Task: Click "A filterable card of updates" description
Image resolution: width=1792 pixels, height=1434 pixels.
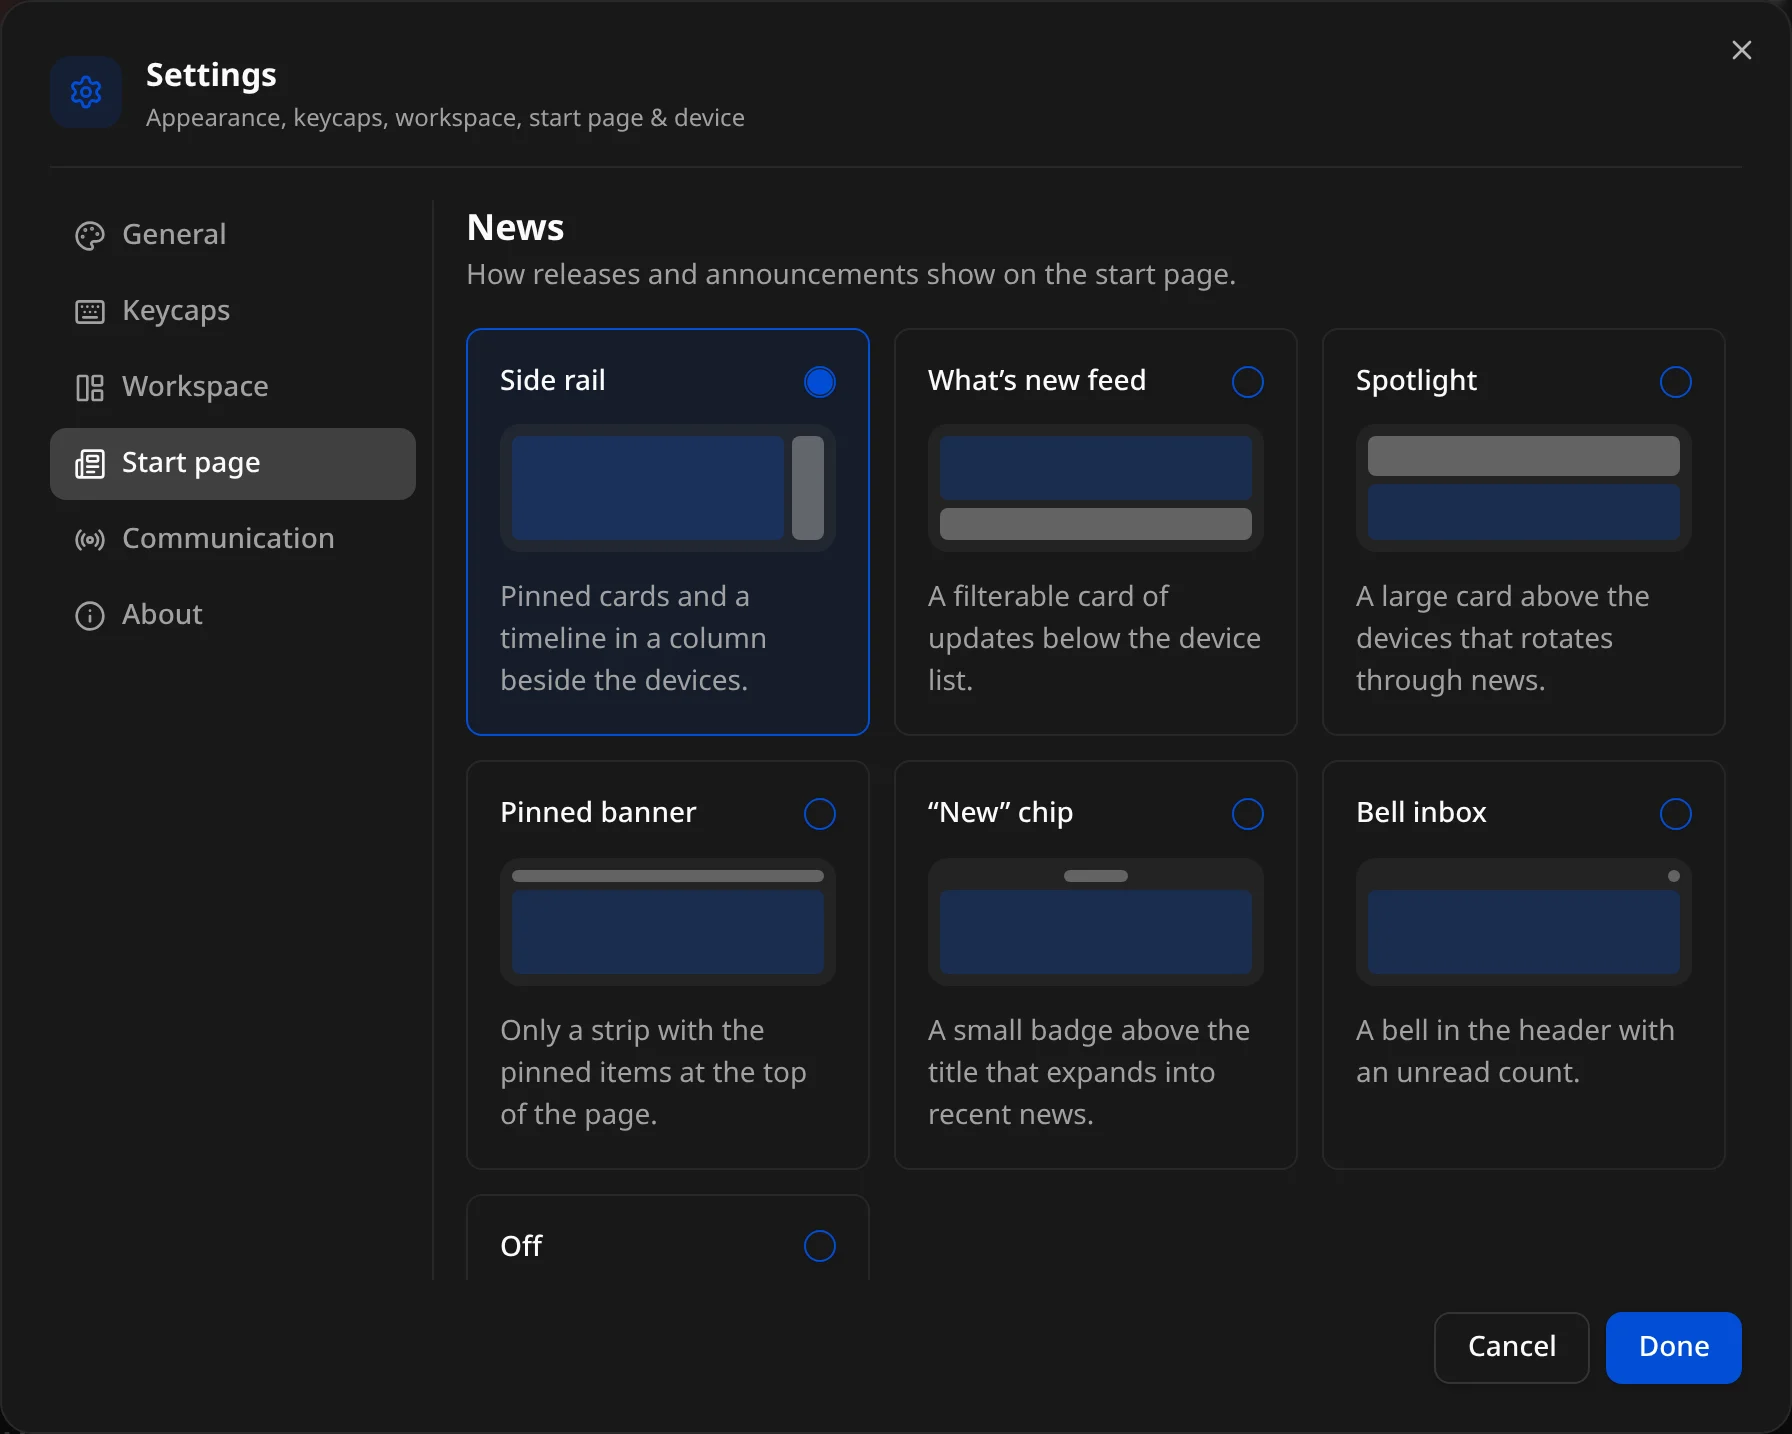Action: tap(1094, 638)
